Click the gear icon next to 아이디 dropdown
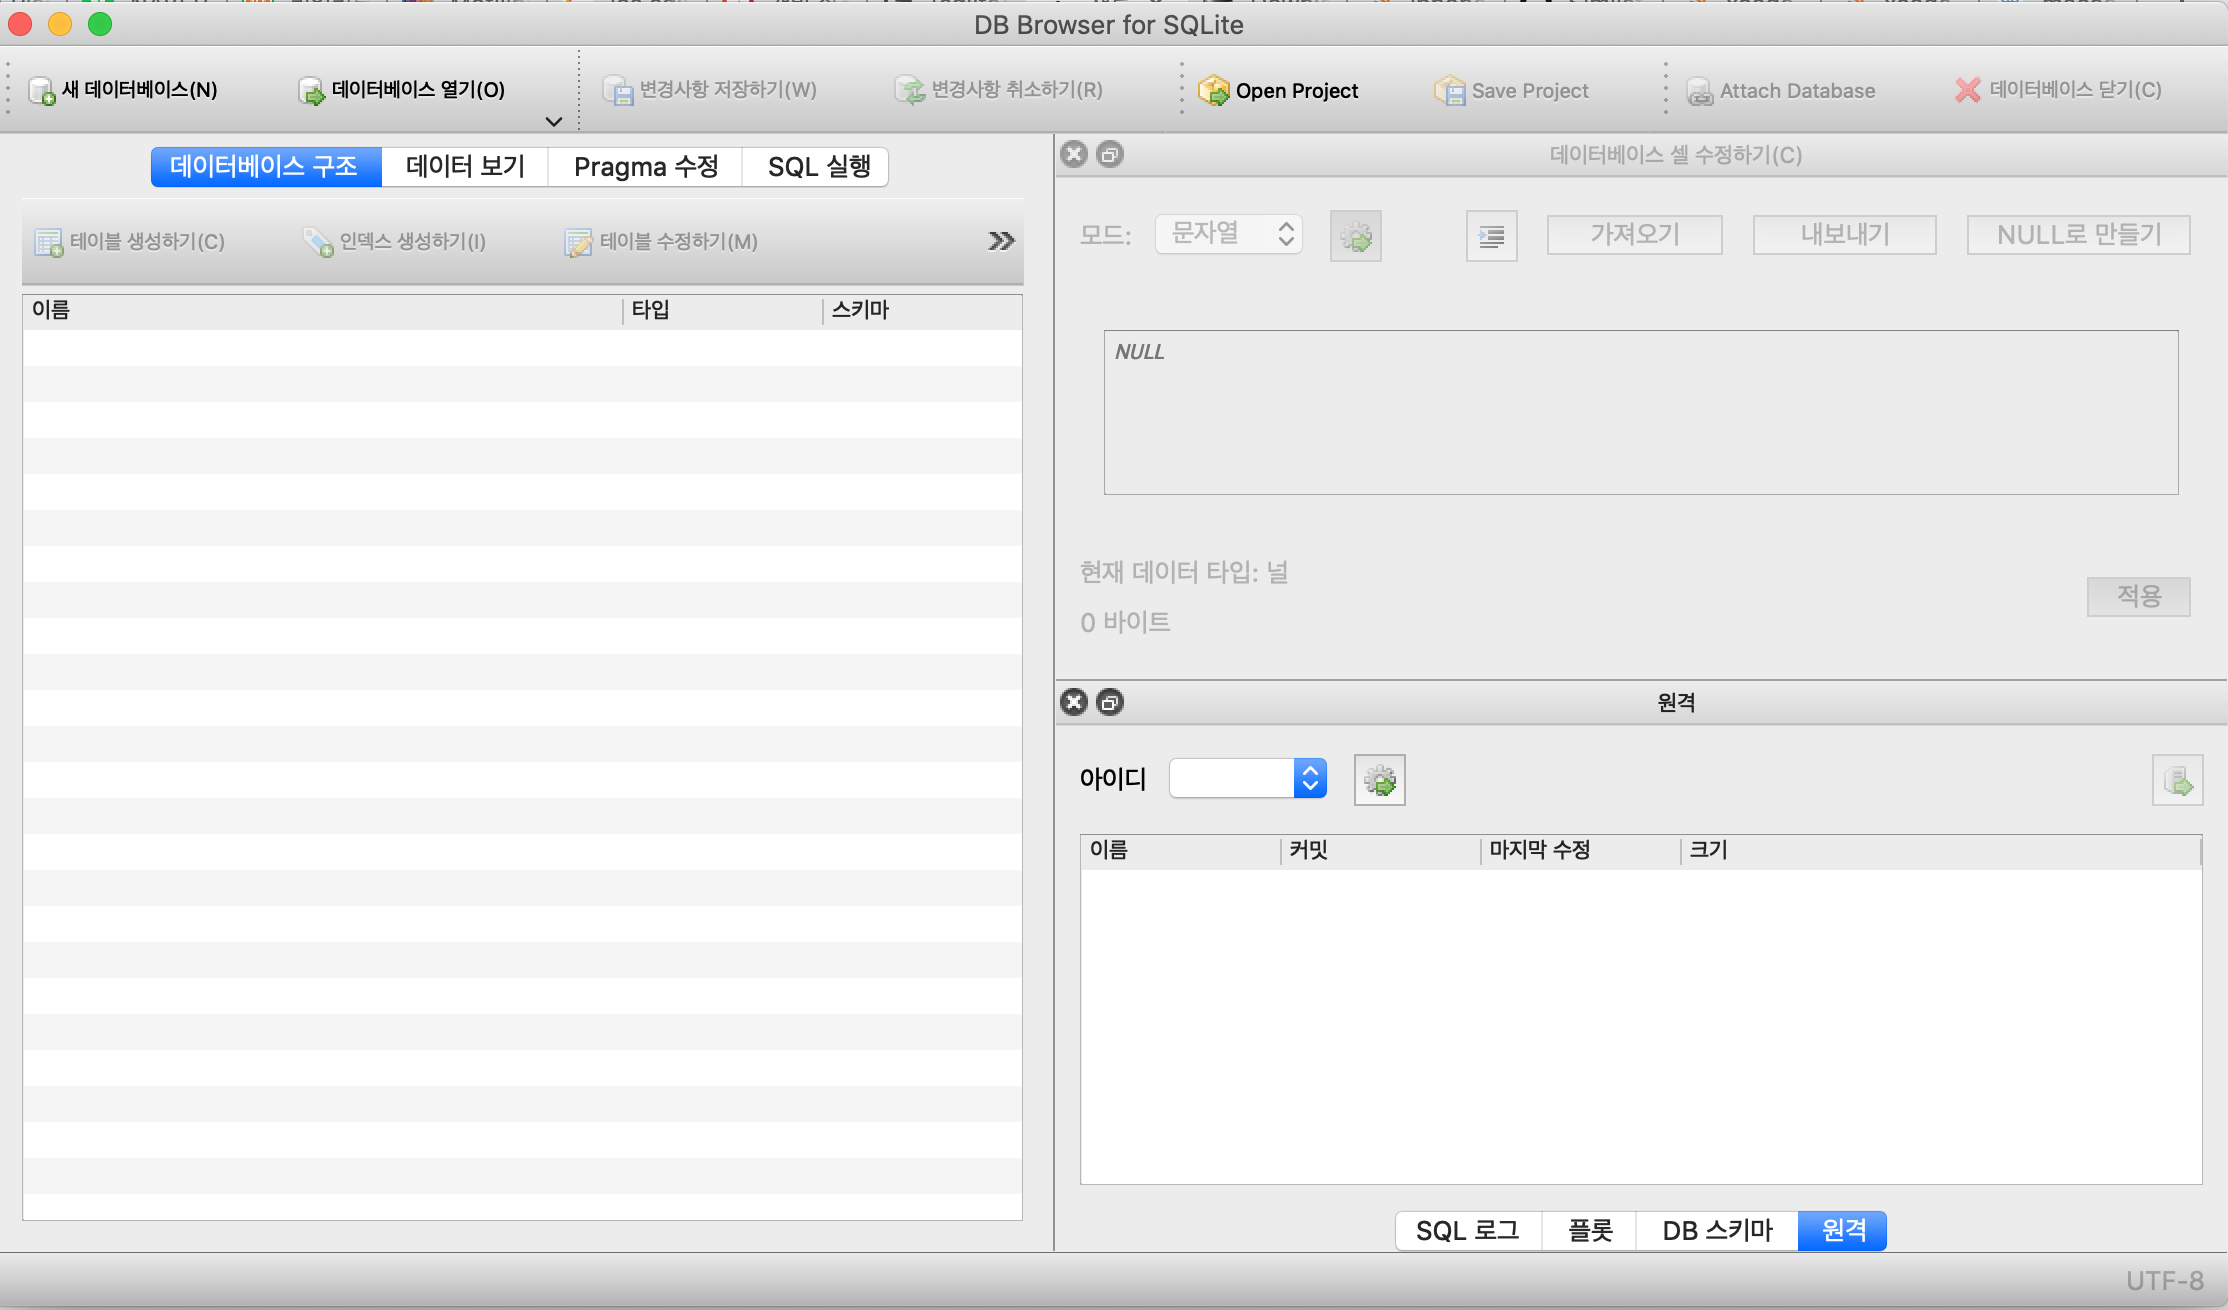 point(1379,780)
